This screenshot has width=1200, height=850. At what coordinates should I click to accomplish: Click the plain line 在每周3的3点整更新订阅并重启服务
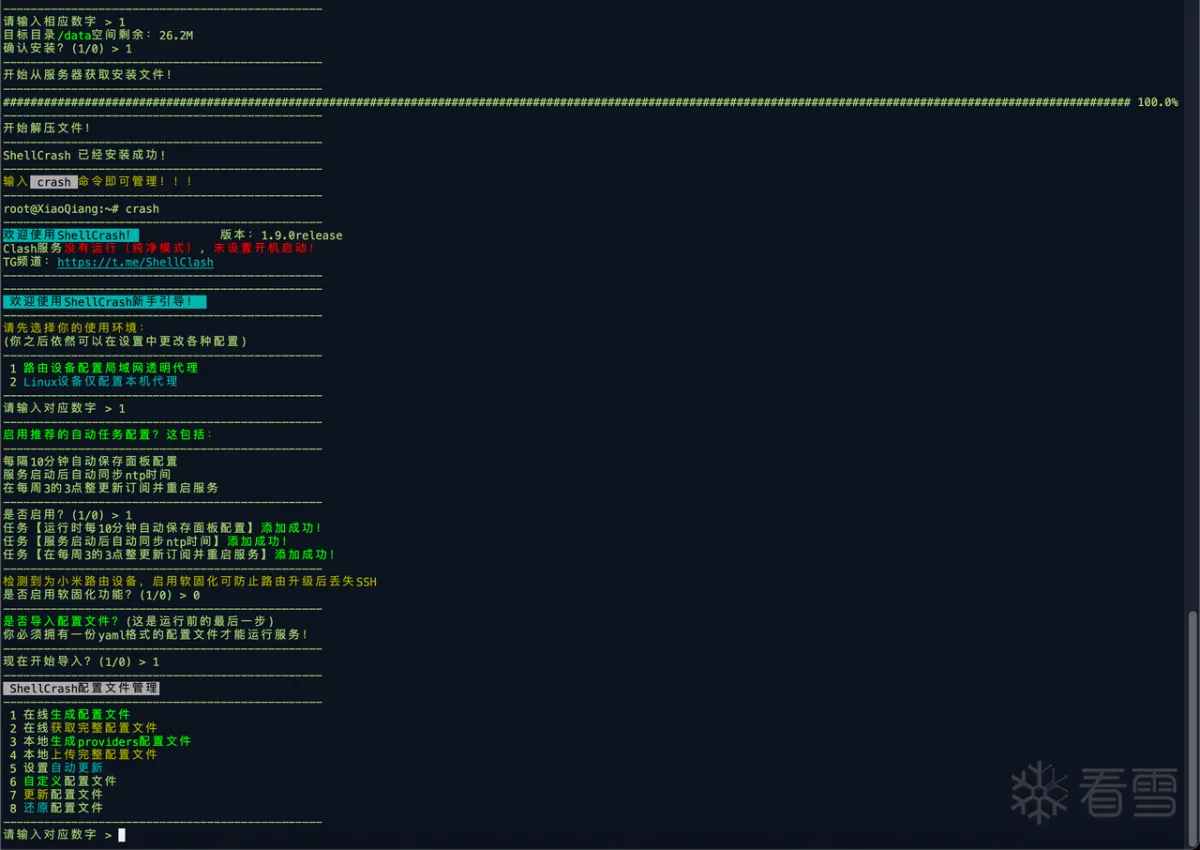pos(111,488)
